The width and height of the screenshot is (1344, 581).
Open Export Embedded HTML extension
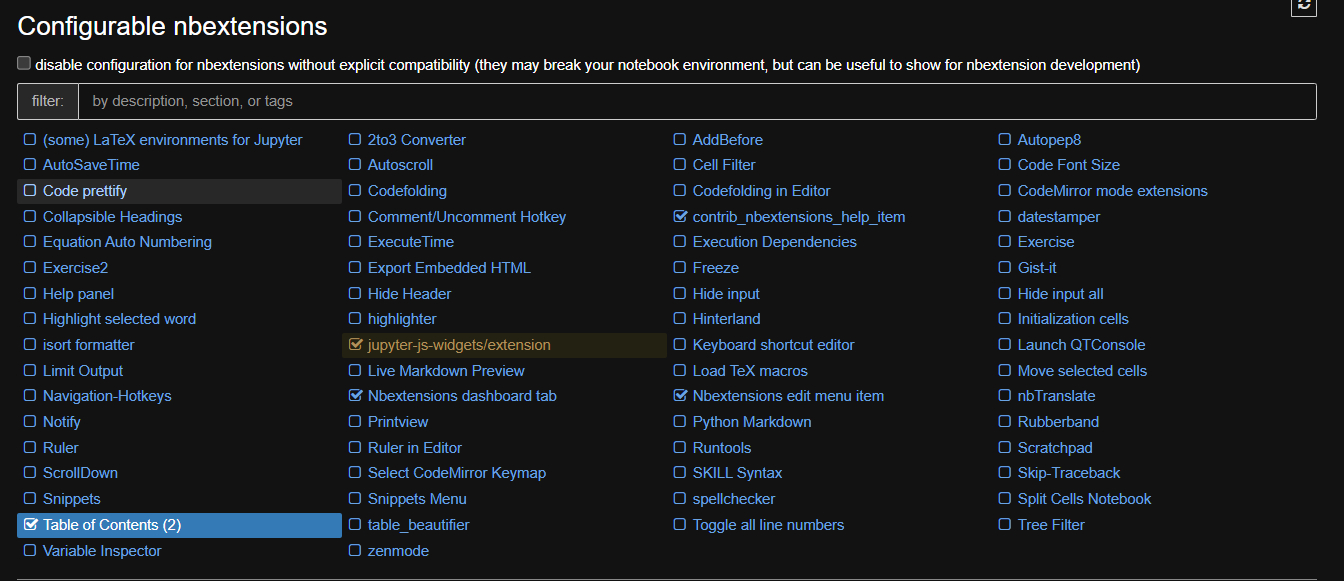point(449,268)
